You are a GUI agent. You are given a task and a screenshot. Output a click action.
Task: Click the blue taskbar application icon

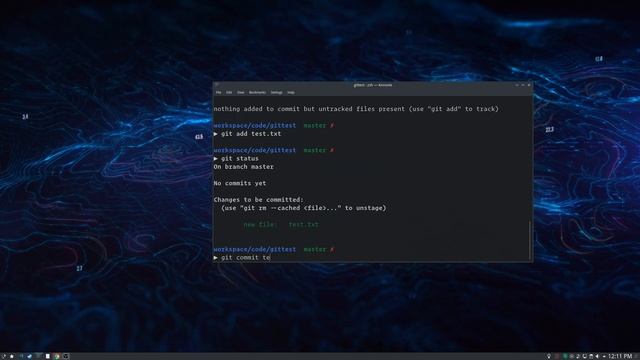pos(29,356)
